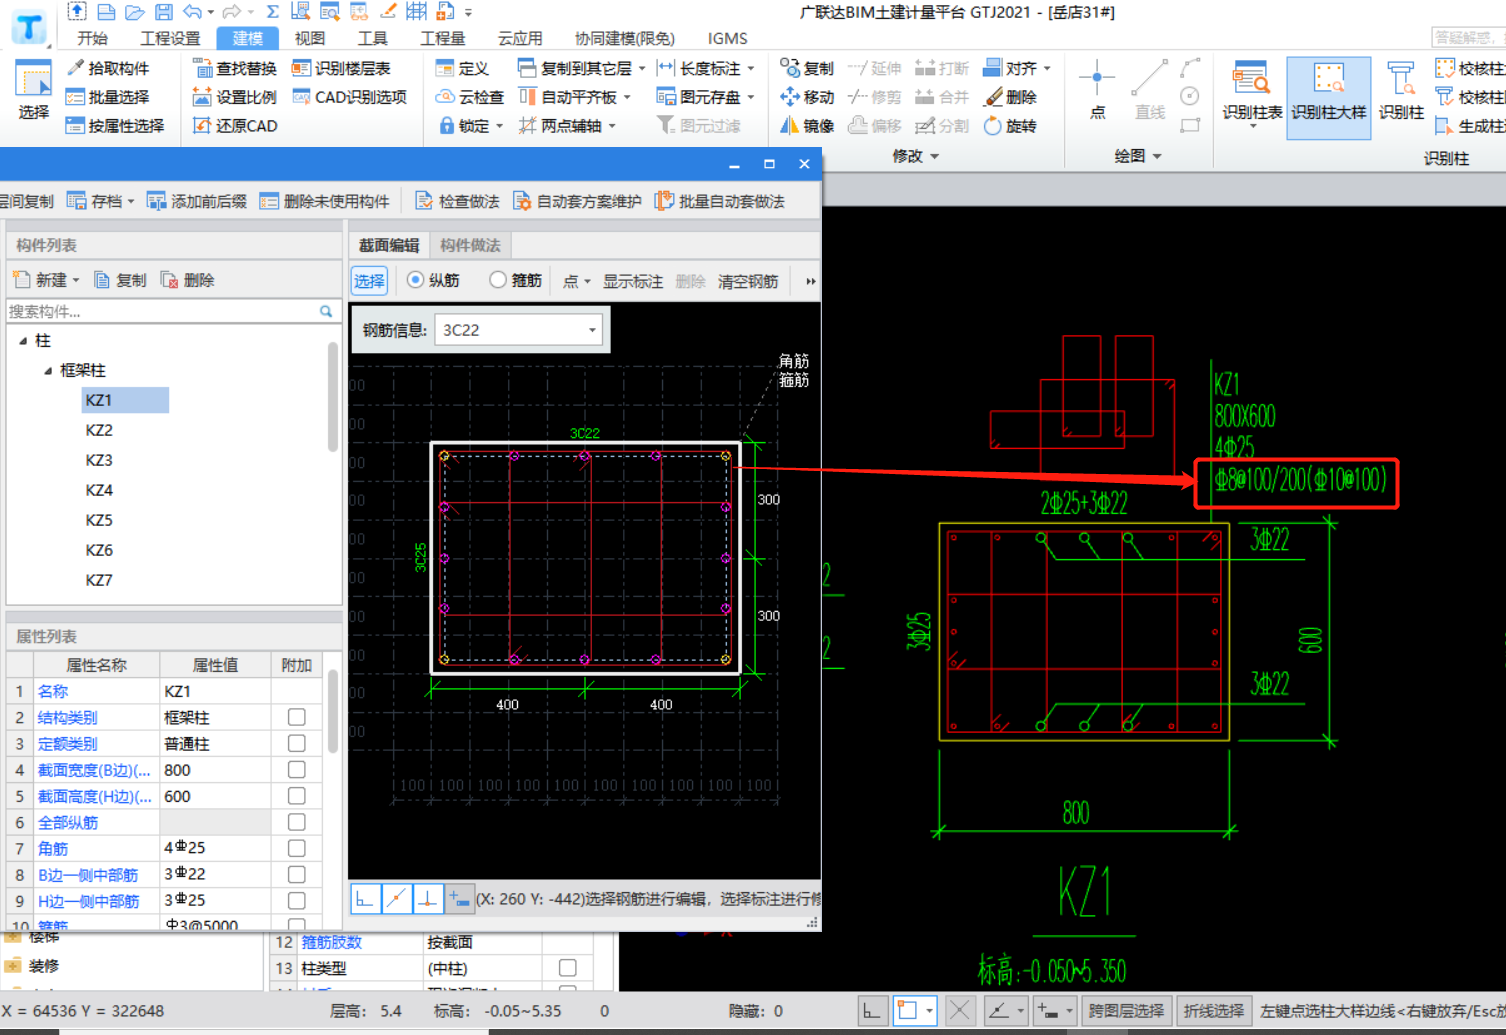Open the 钢筋信息 3C22 dropdown

coord(592,330)
